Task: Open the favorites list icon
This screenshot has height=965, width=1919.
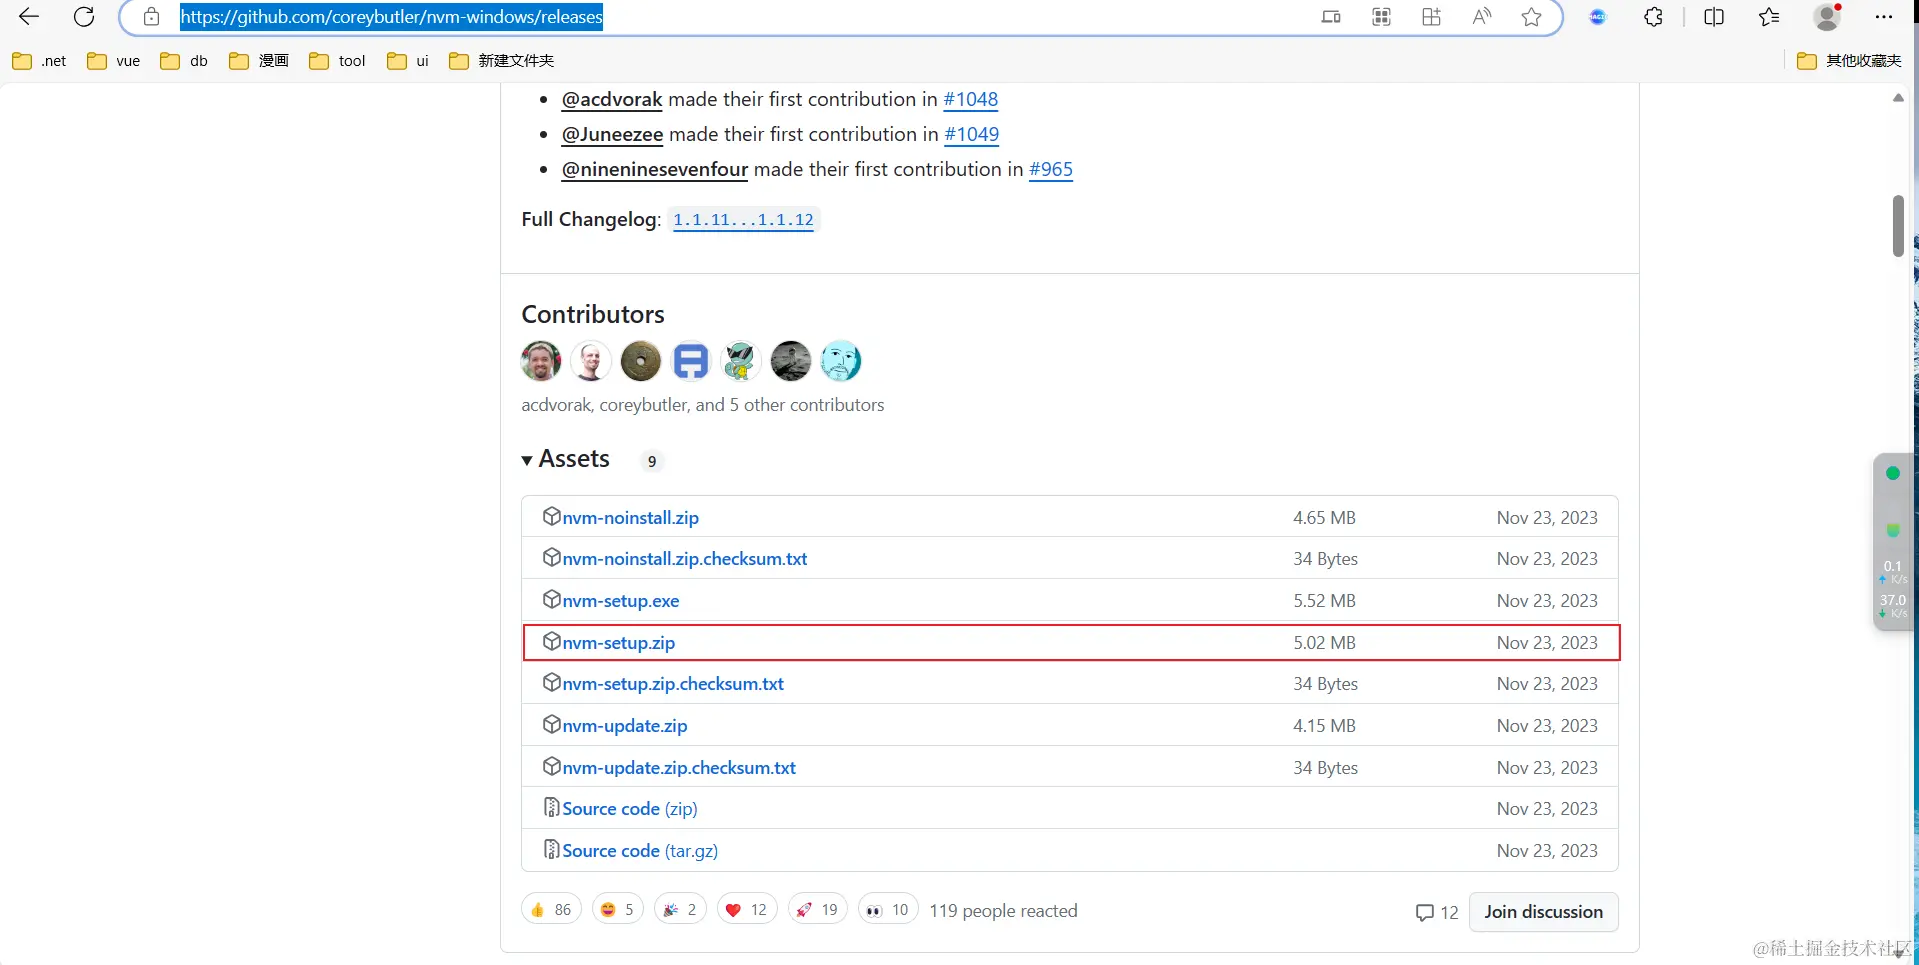Action: pyautogui.click(x=1768, y=17)
